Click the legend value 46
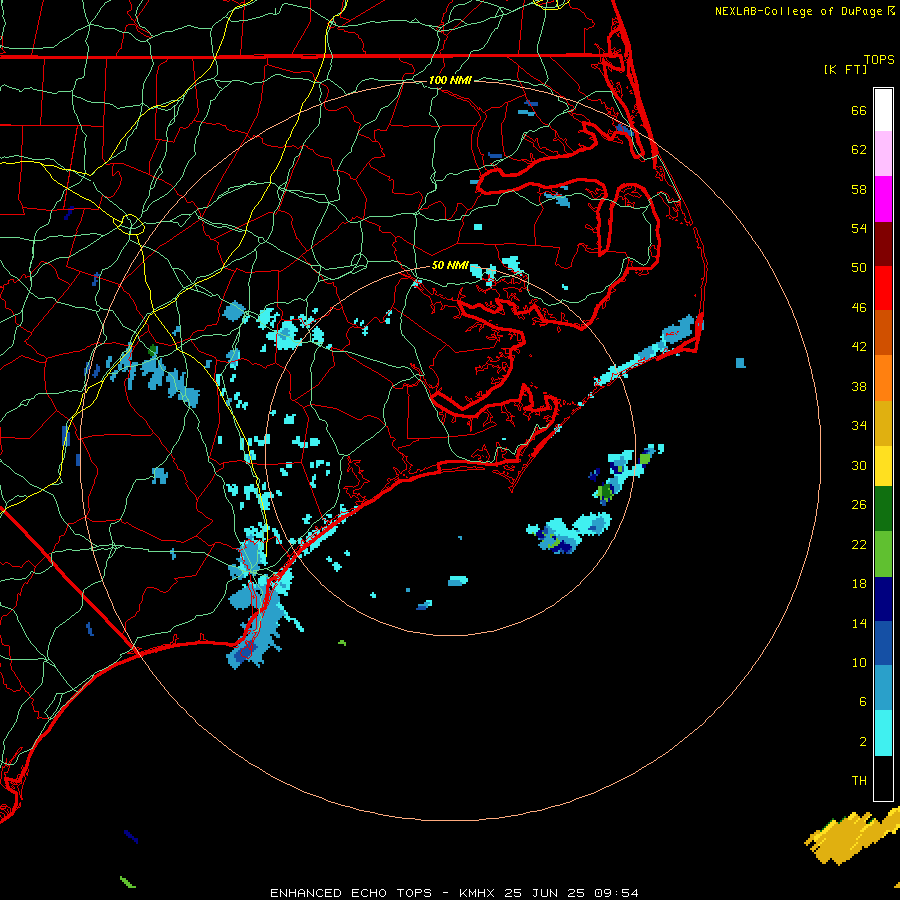The image size is (900, 900). click(859, 308)
